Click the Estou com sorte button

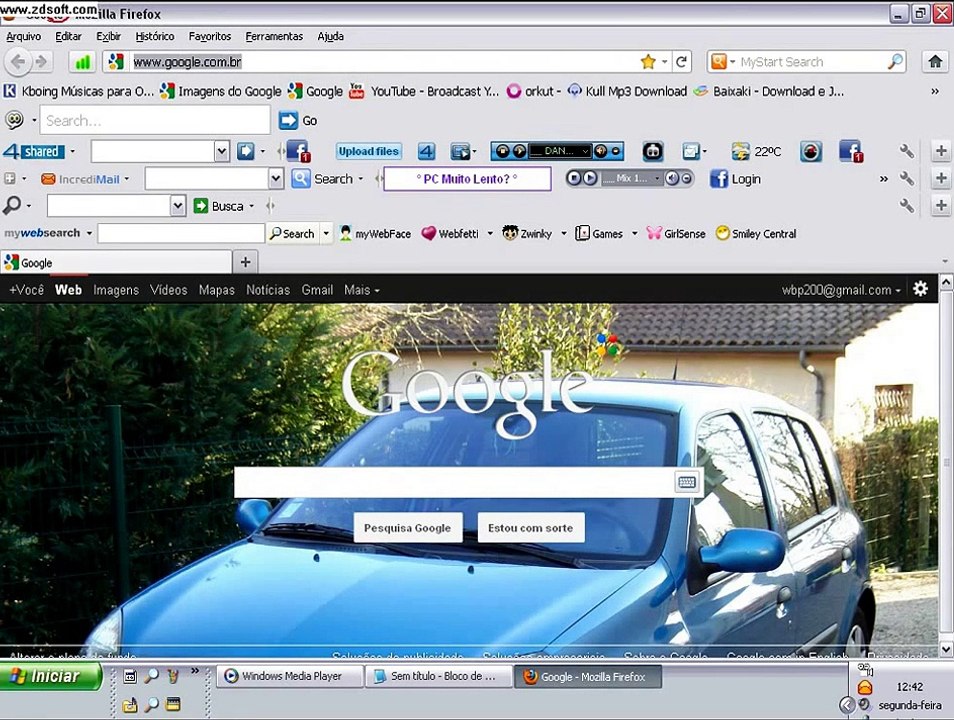(x=531, y=528)
